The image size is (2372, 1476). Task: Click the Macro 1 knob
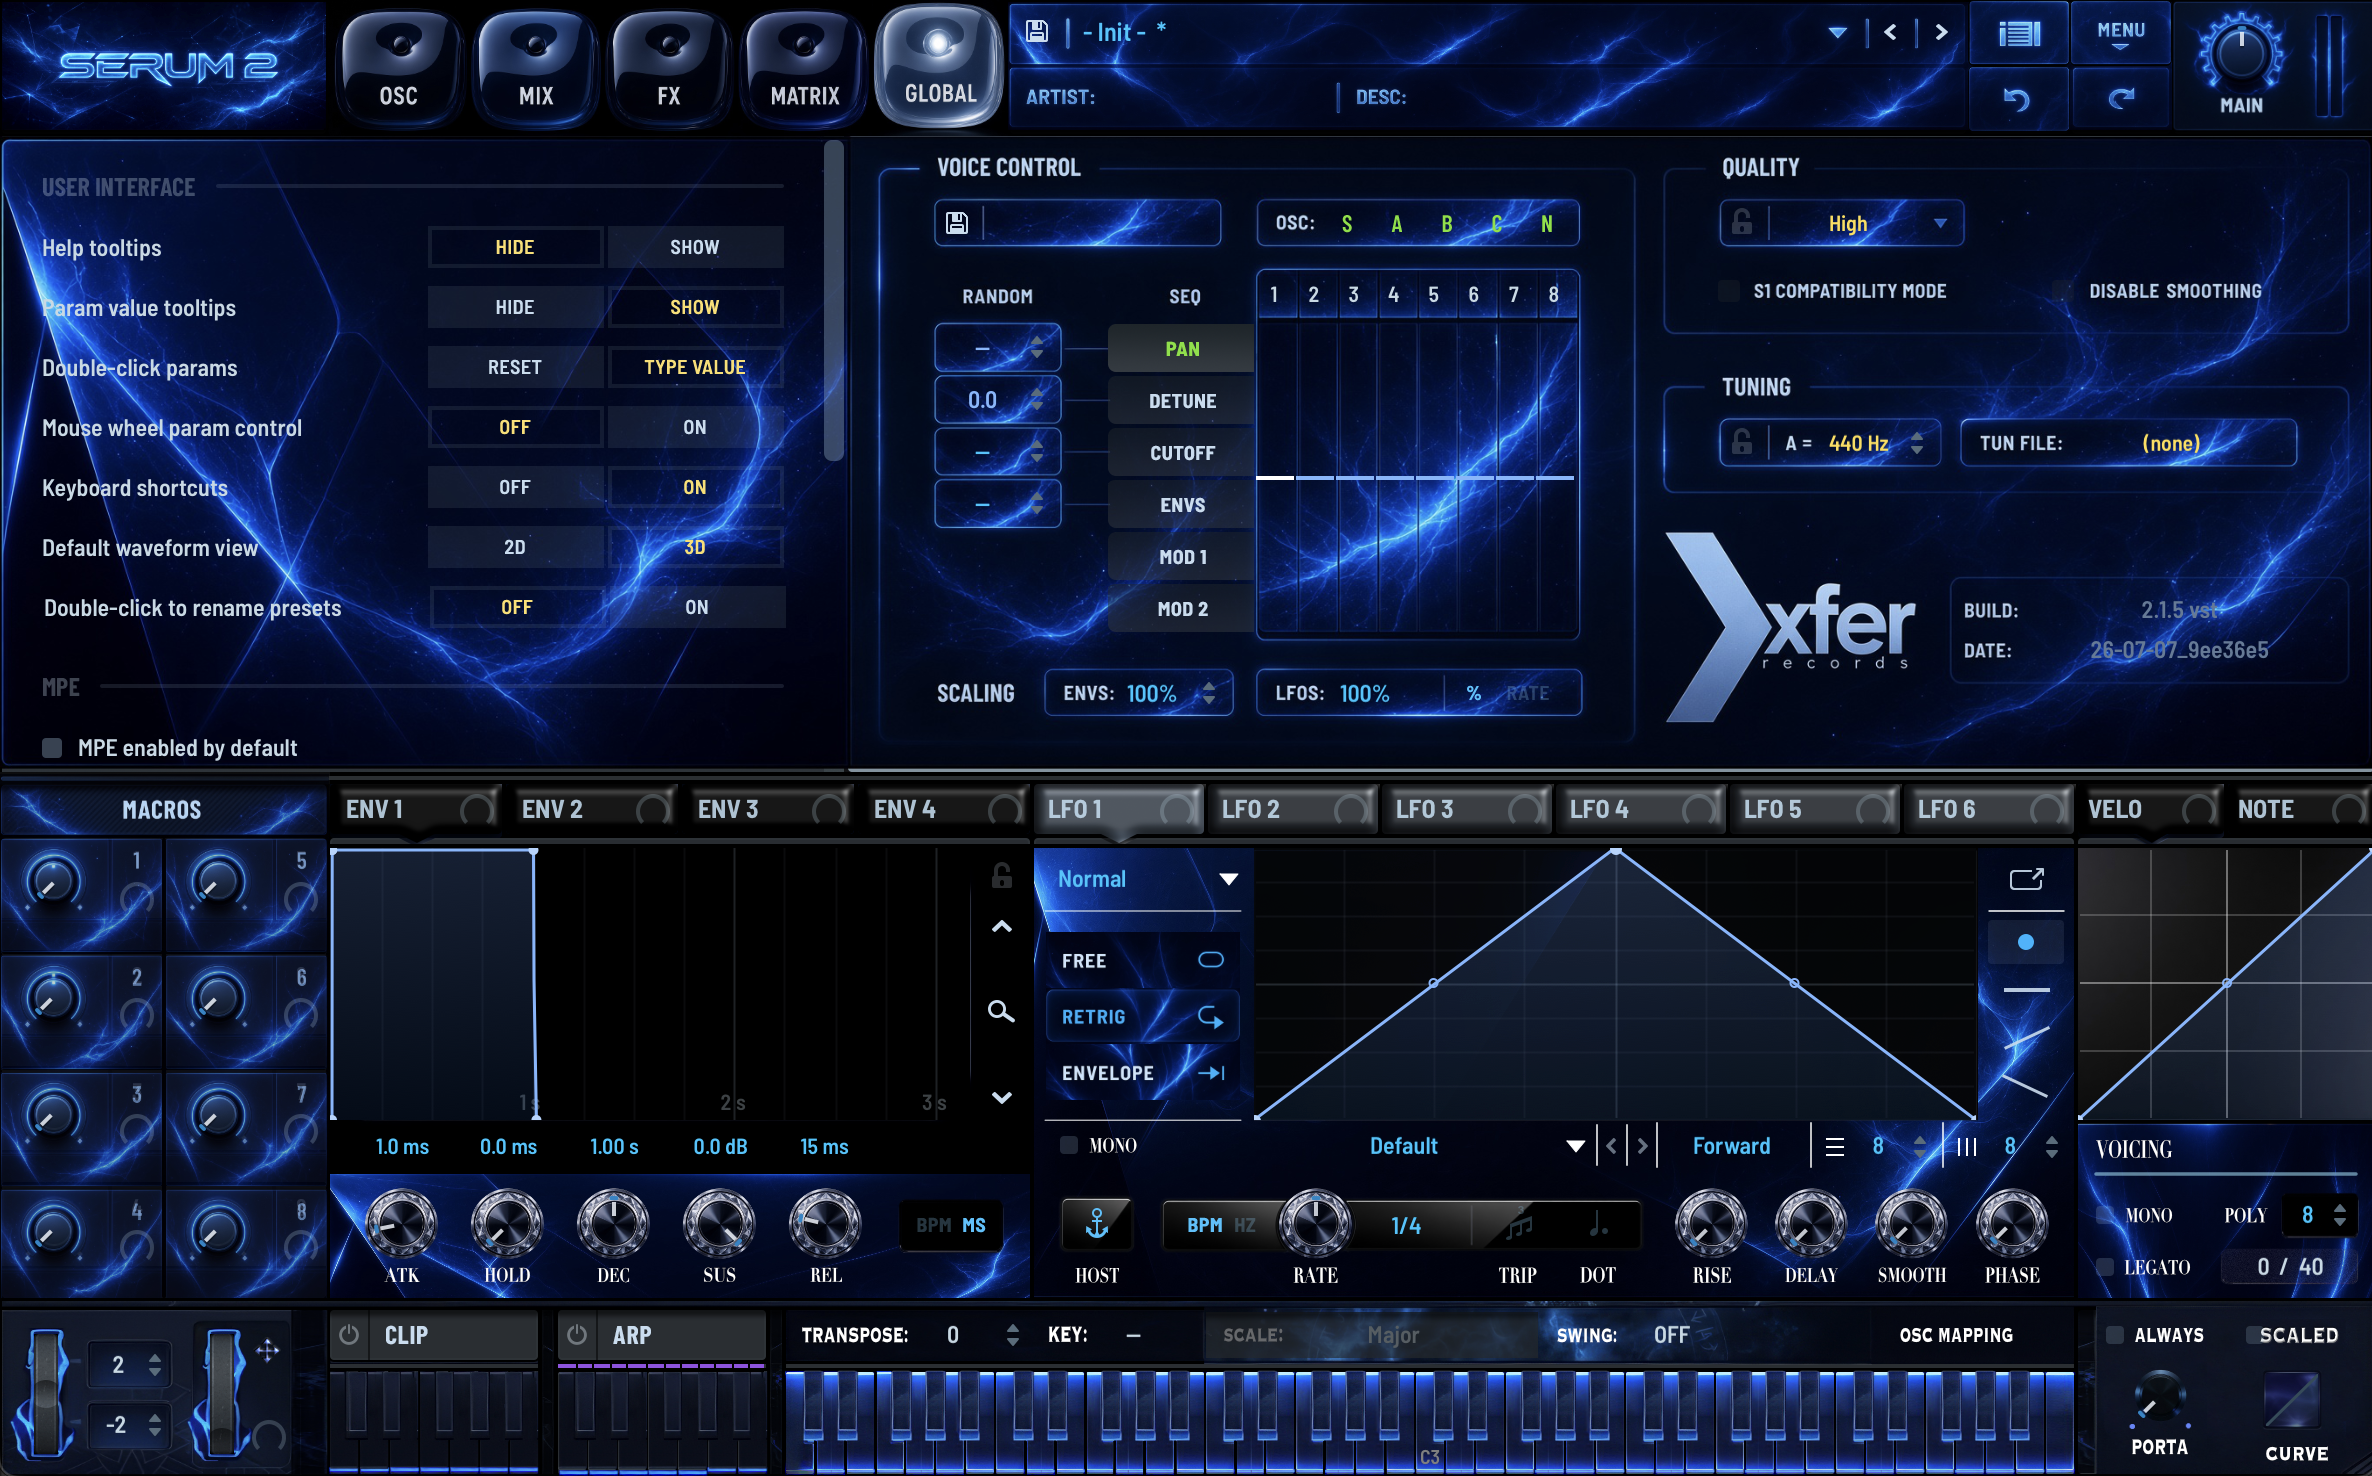[52, 883]
